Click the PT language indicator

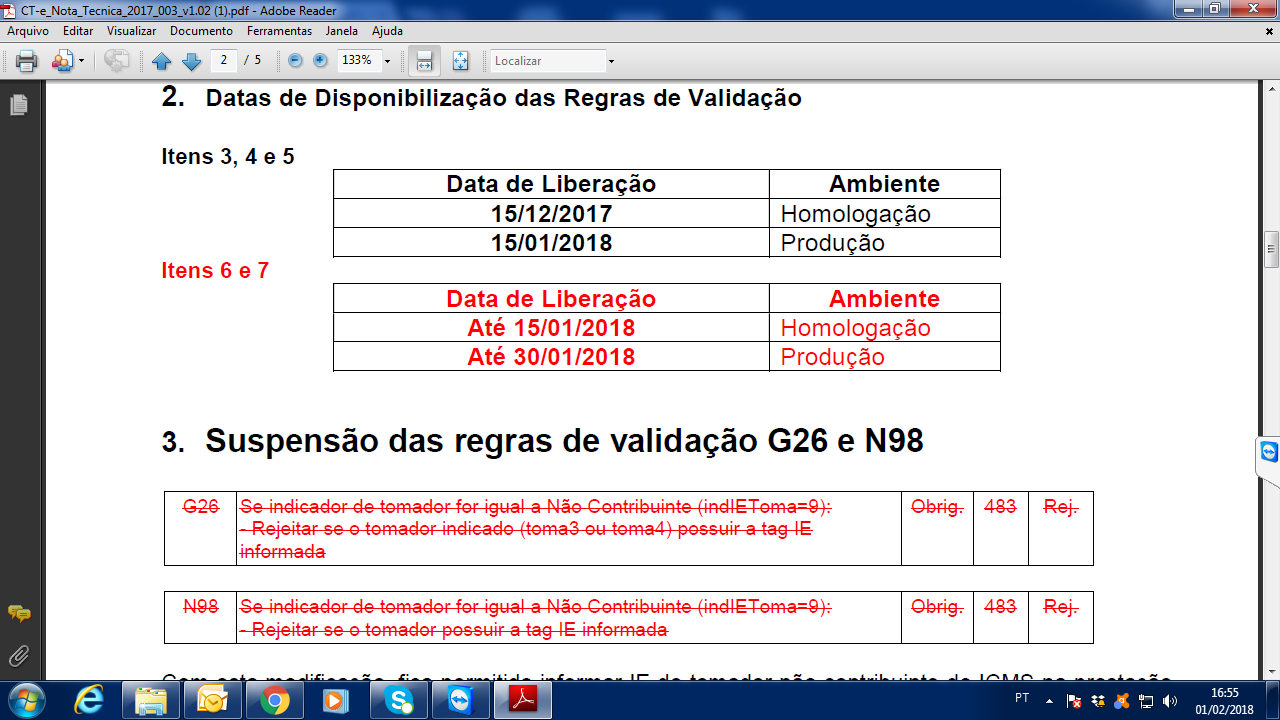coord(1023,698)
